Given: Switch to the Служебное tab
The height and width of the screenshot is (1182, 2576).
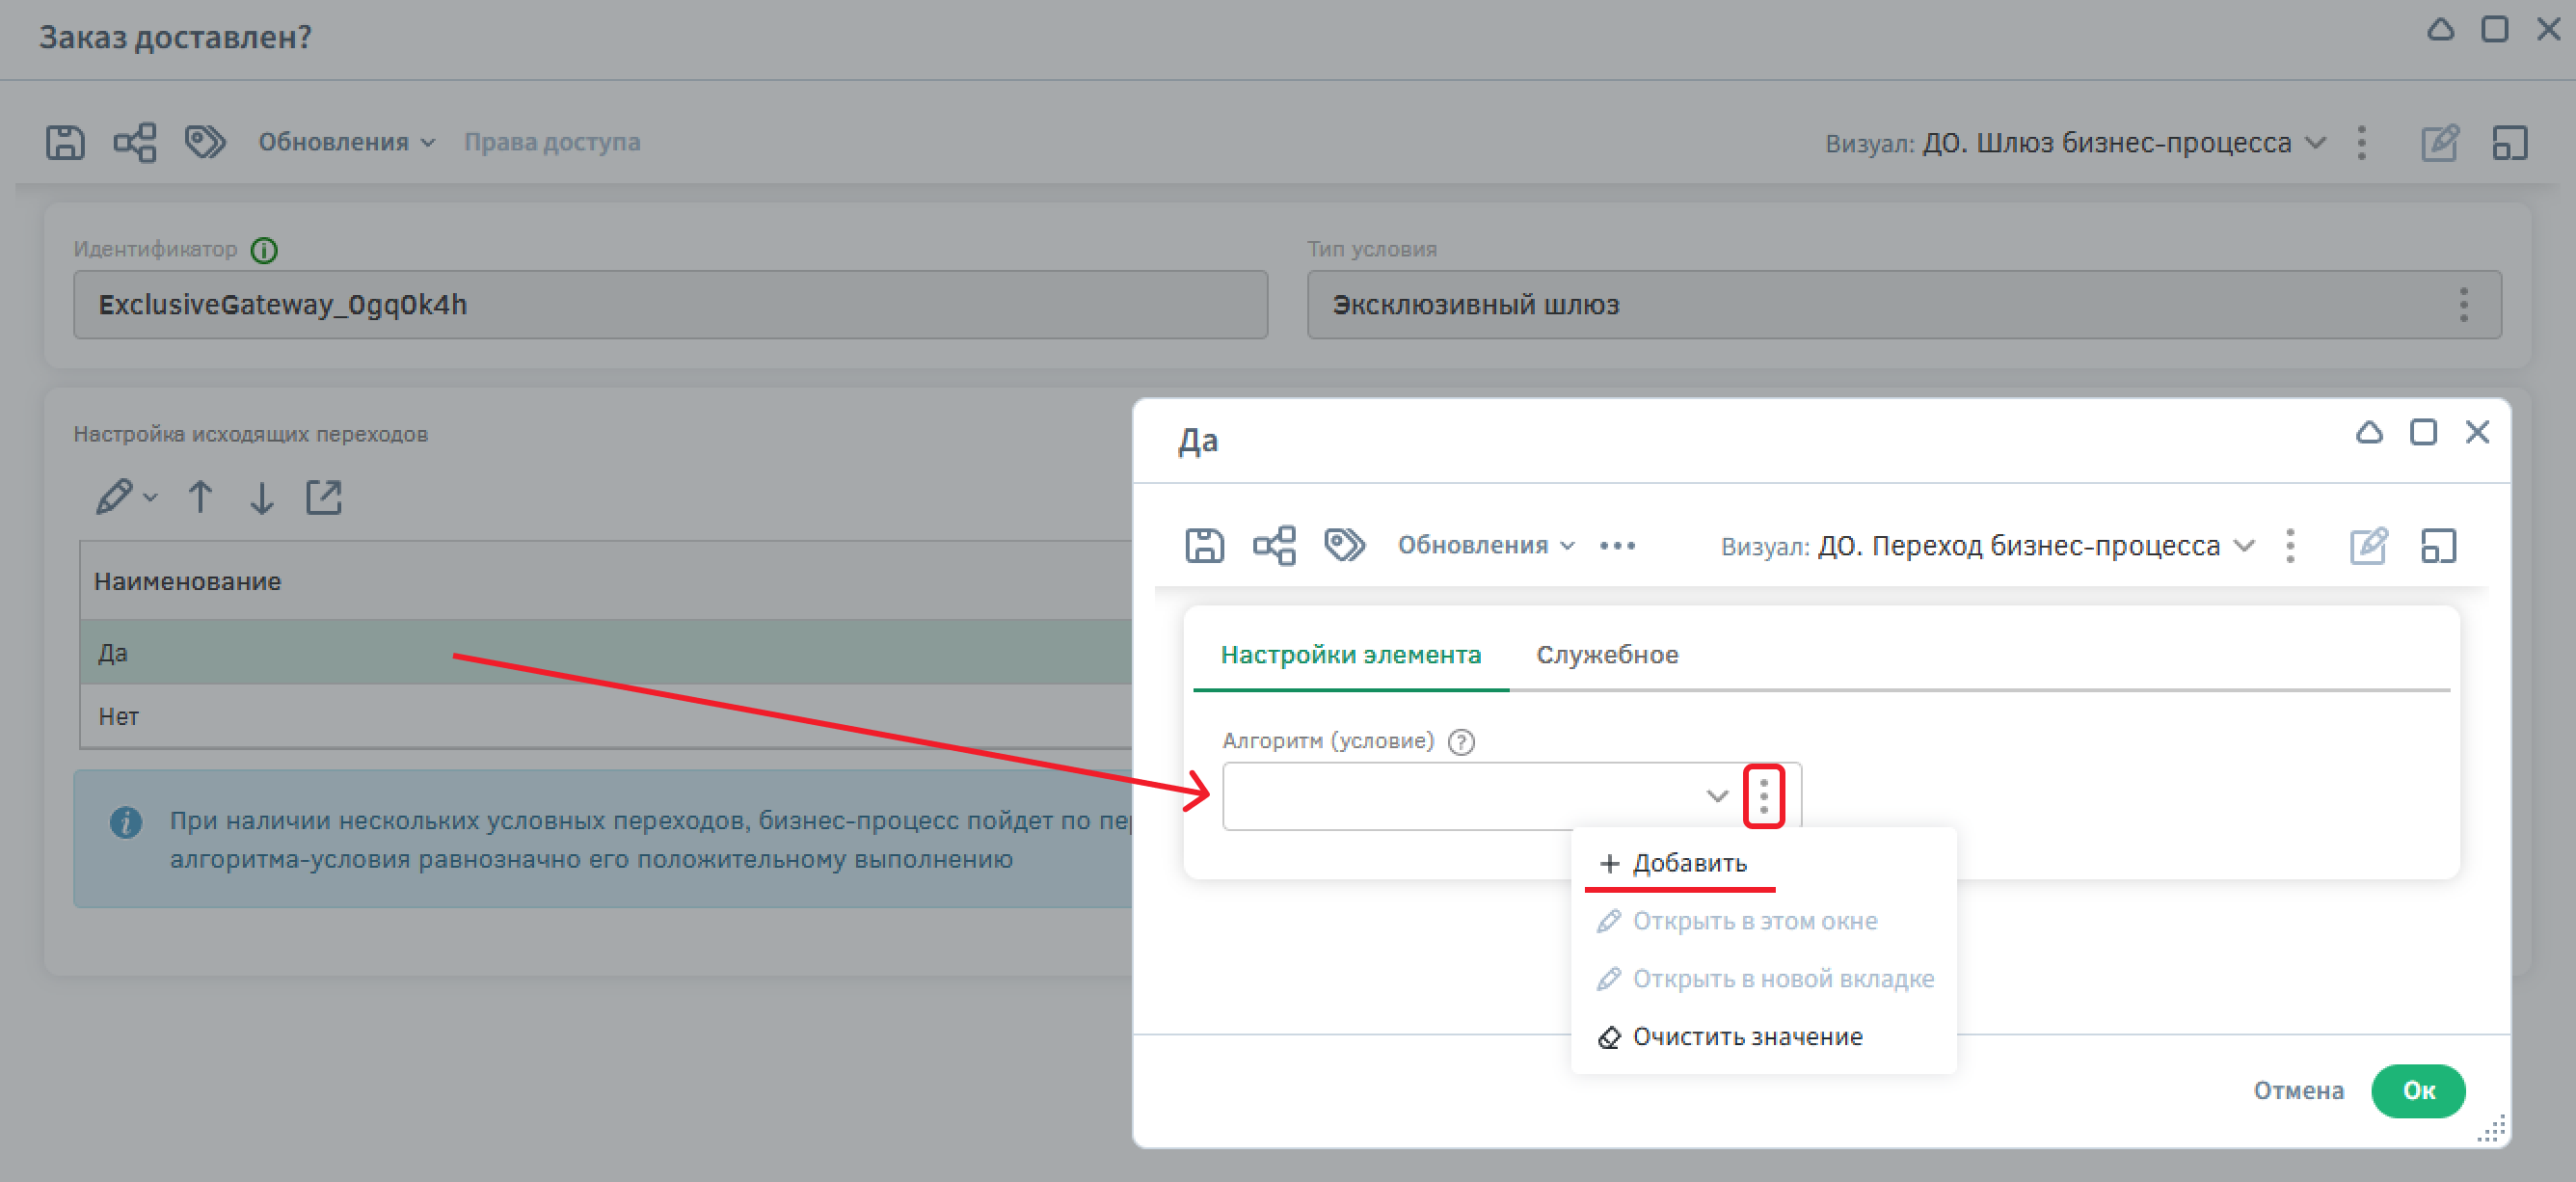Looking at the screenshot, I should 1606,655.
